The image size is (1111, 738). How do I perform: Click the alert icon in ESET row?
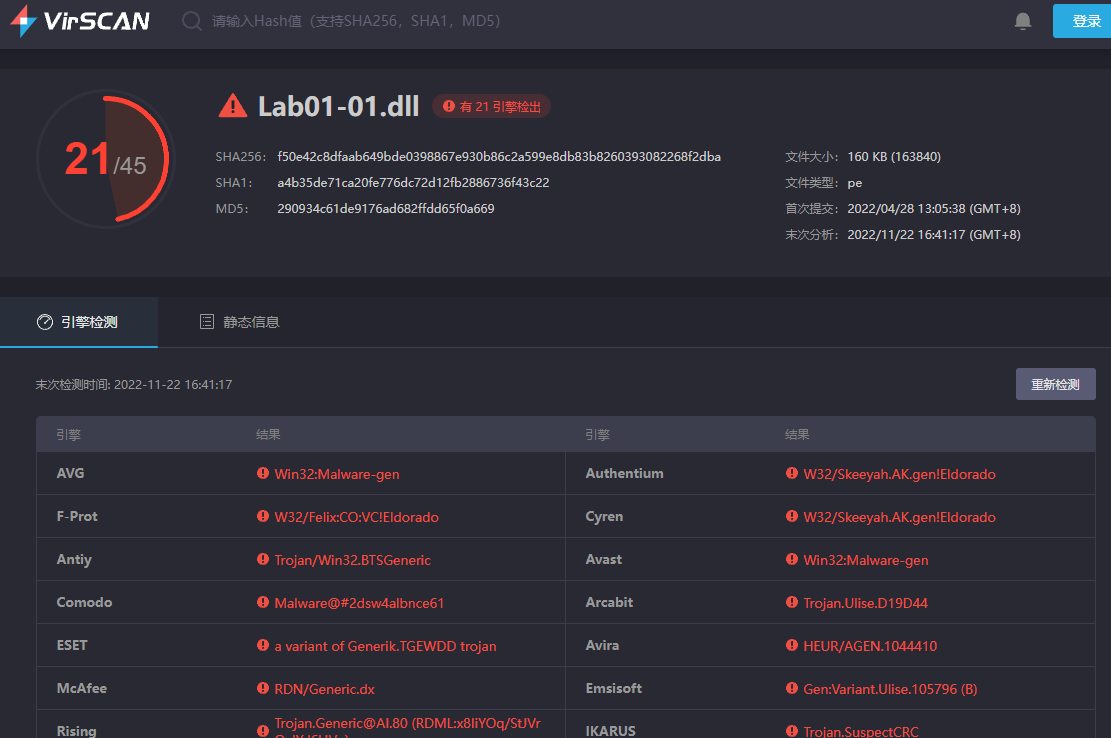(263, 645)
